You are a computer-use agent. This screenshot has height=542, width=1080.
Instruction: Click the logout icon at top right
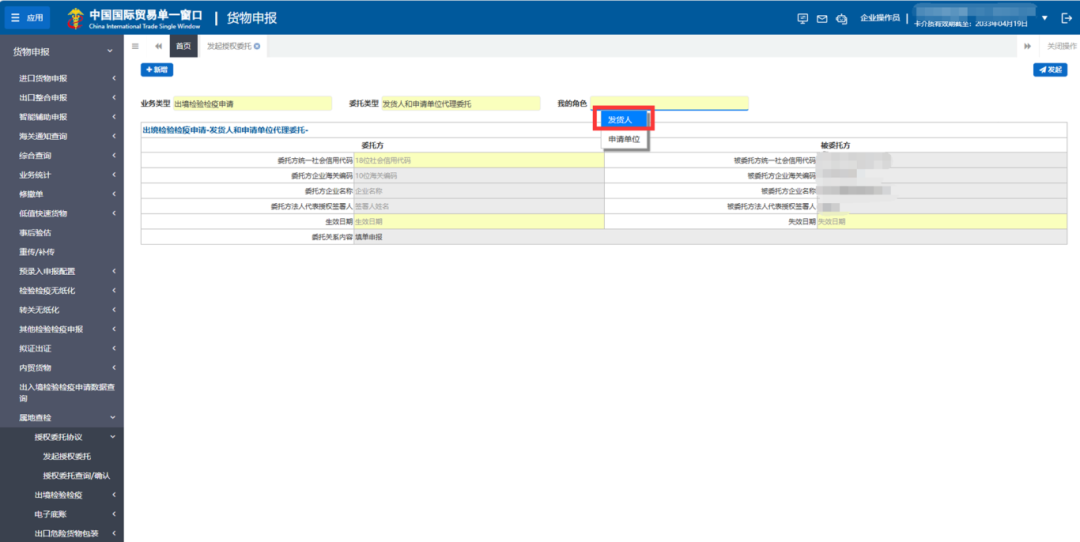pos(1065,18)
